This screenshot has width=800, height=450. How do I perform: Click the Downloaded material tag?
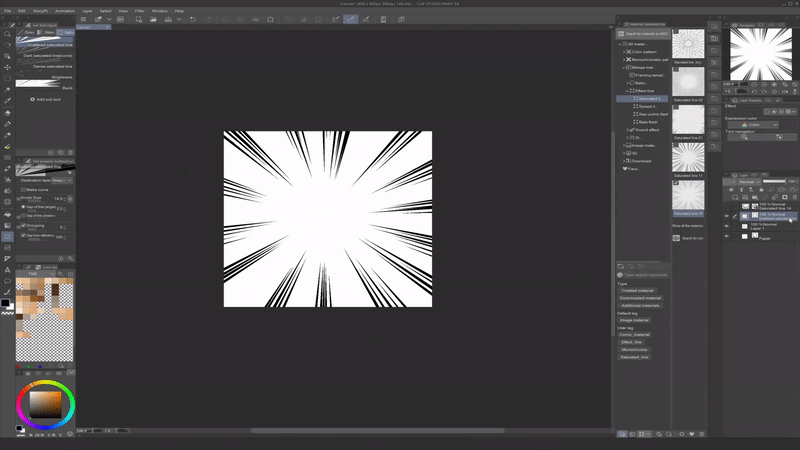coord(640,298)
